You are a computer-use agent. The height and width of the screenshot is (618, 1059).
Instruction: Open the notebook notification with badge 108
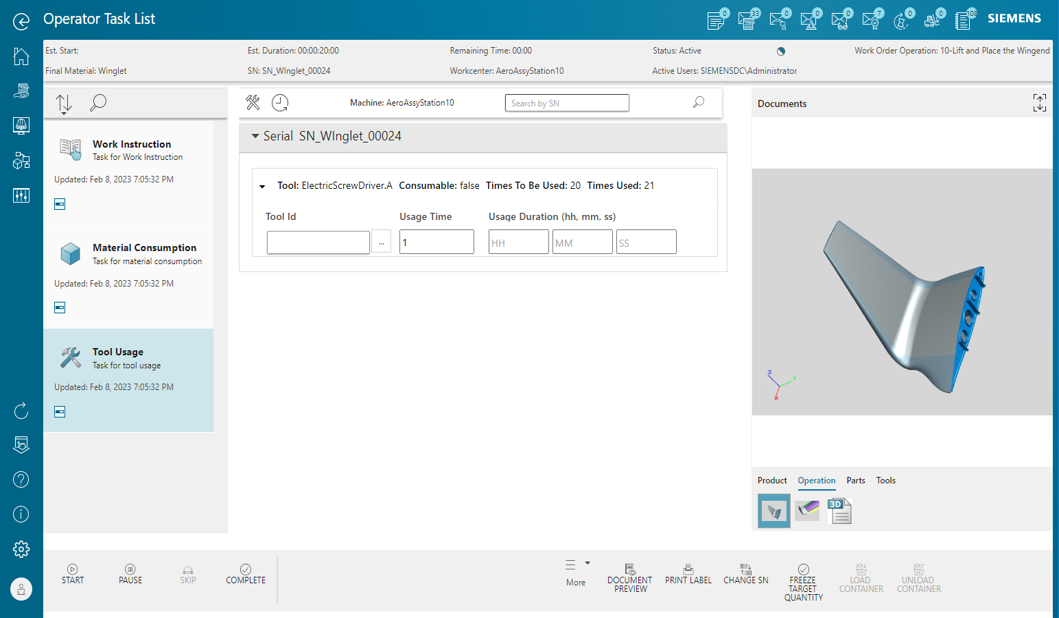pos(964,20)
